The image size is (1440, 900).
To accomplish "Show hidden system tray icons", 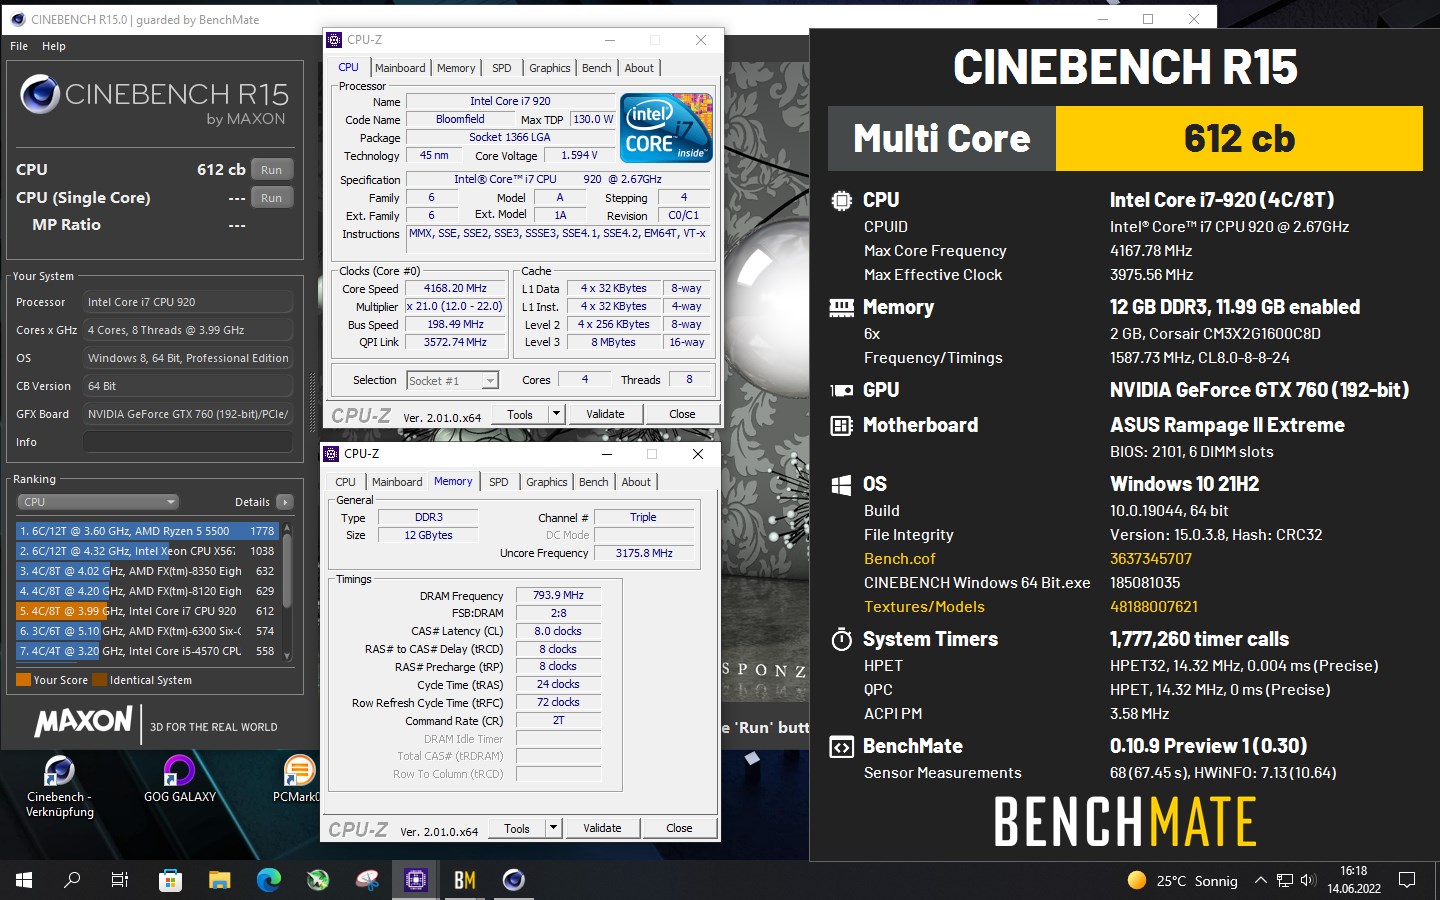I will pos(1260,881).
